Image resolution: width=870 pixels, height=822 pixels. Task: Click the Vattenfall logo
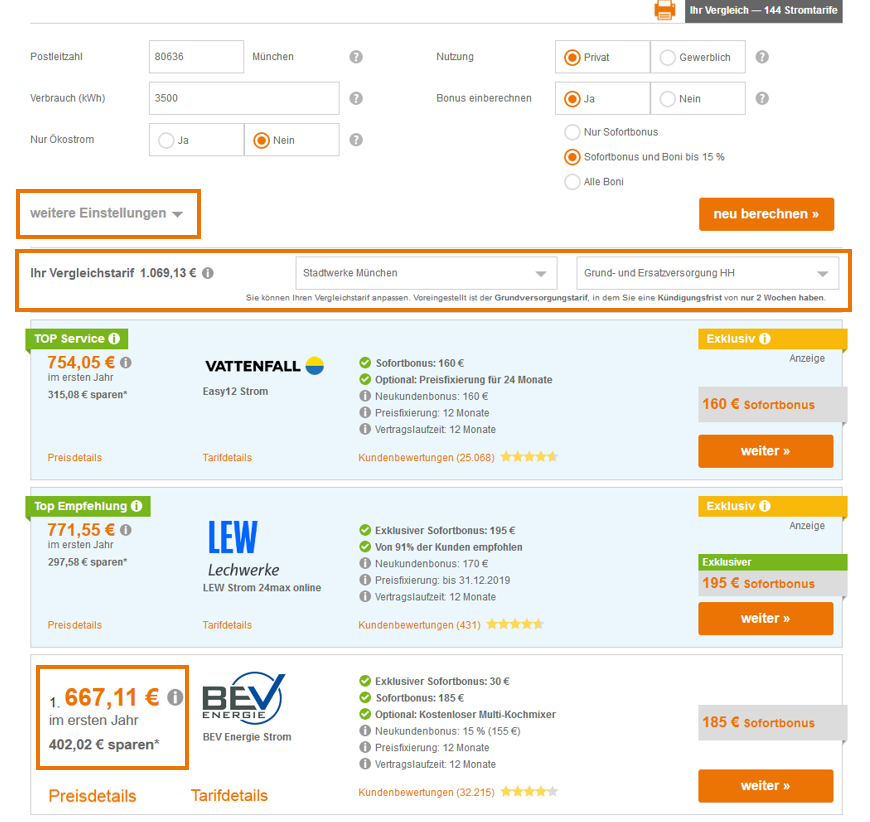pyautogui.click(x=265, y=366)
